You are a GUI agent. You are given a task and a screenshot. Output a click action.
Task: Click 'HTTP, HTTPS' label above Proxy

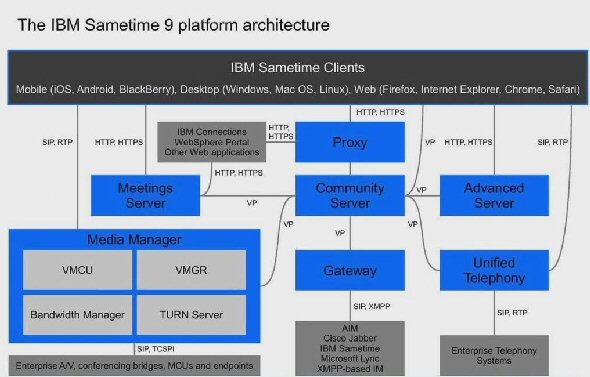(x=380, y=112)
